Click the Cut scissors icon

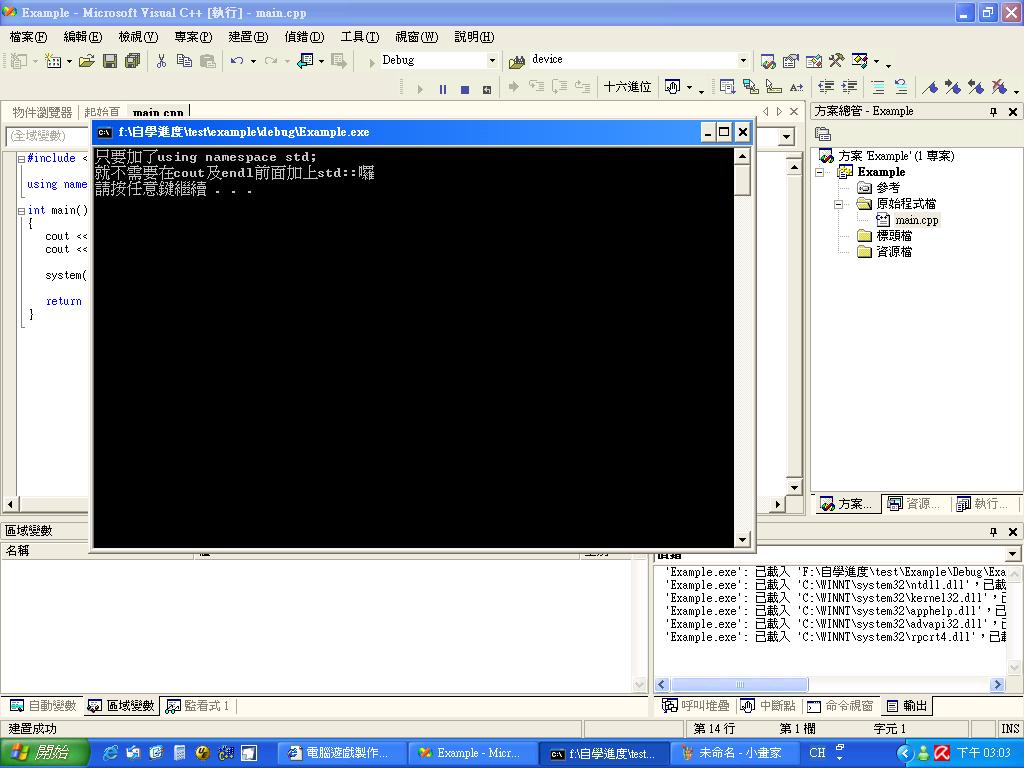click(x=161, y=61)
